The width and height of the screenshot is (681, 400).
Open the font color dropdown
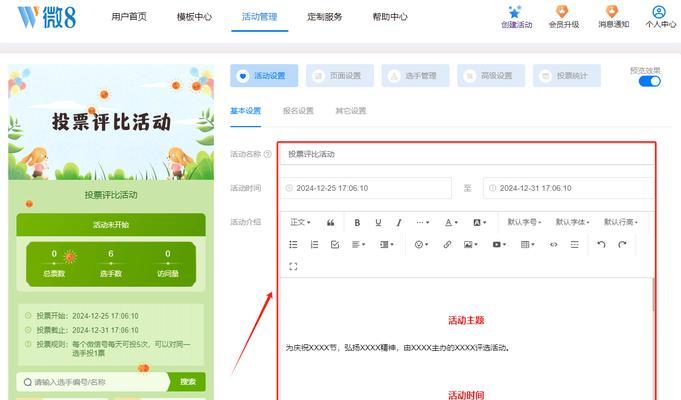coord(451,222)
